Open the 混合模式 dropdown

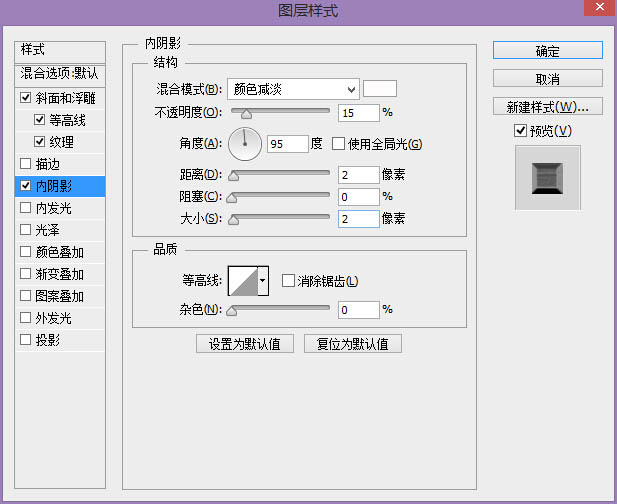click(292, 89)
